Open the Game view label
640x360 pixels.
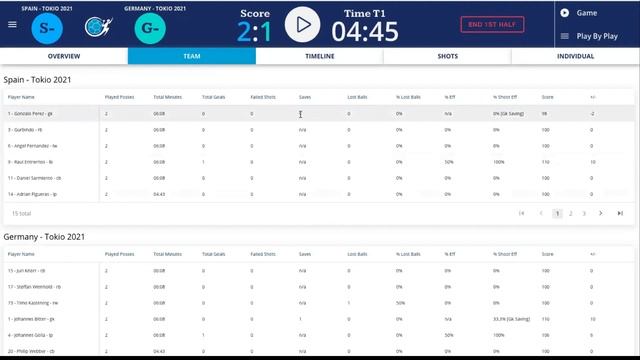click(587, 13)
